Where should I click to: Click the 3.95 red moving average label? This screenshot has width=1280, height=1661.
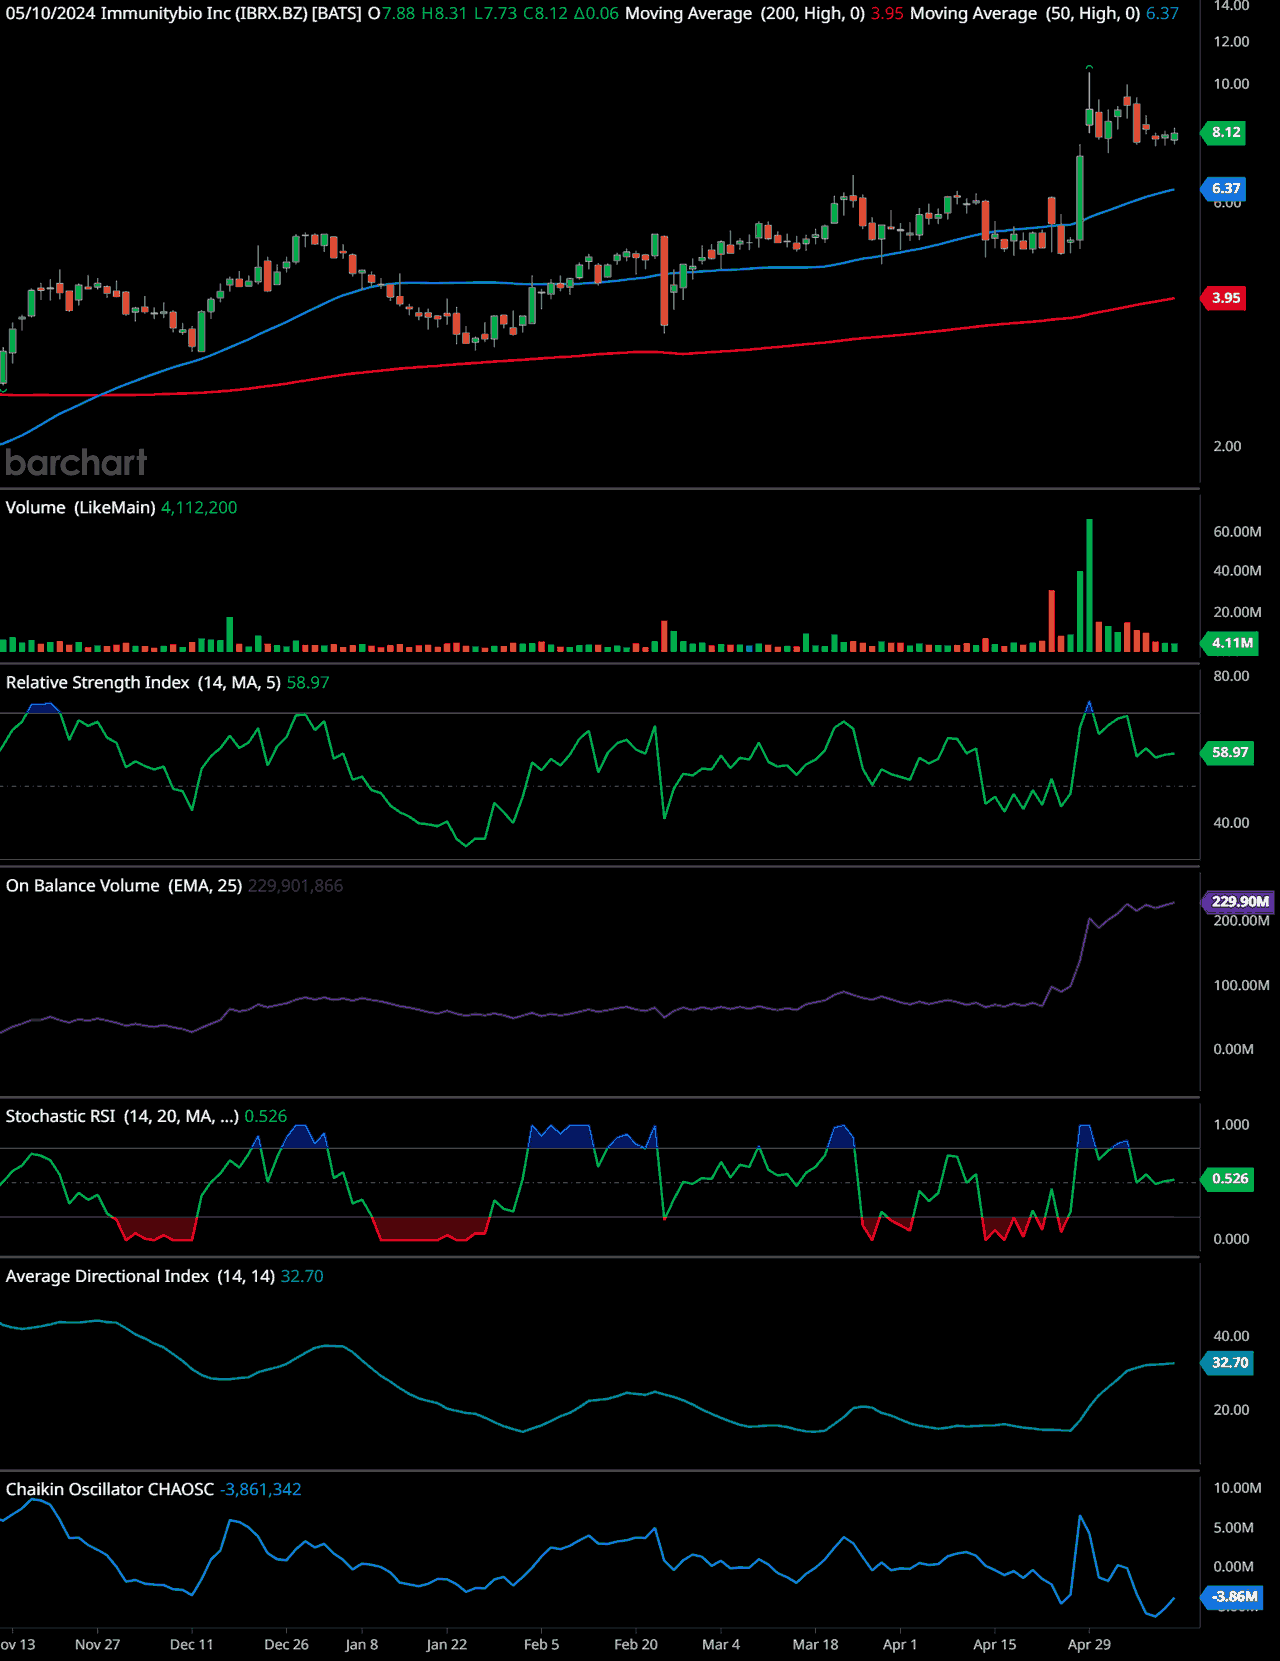[1225, 298]
